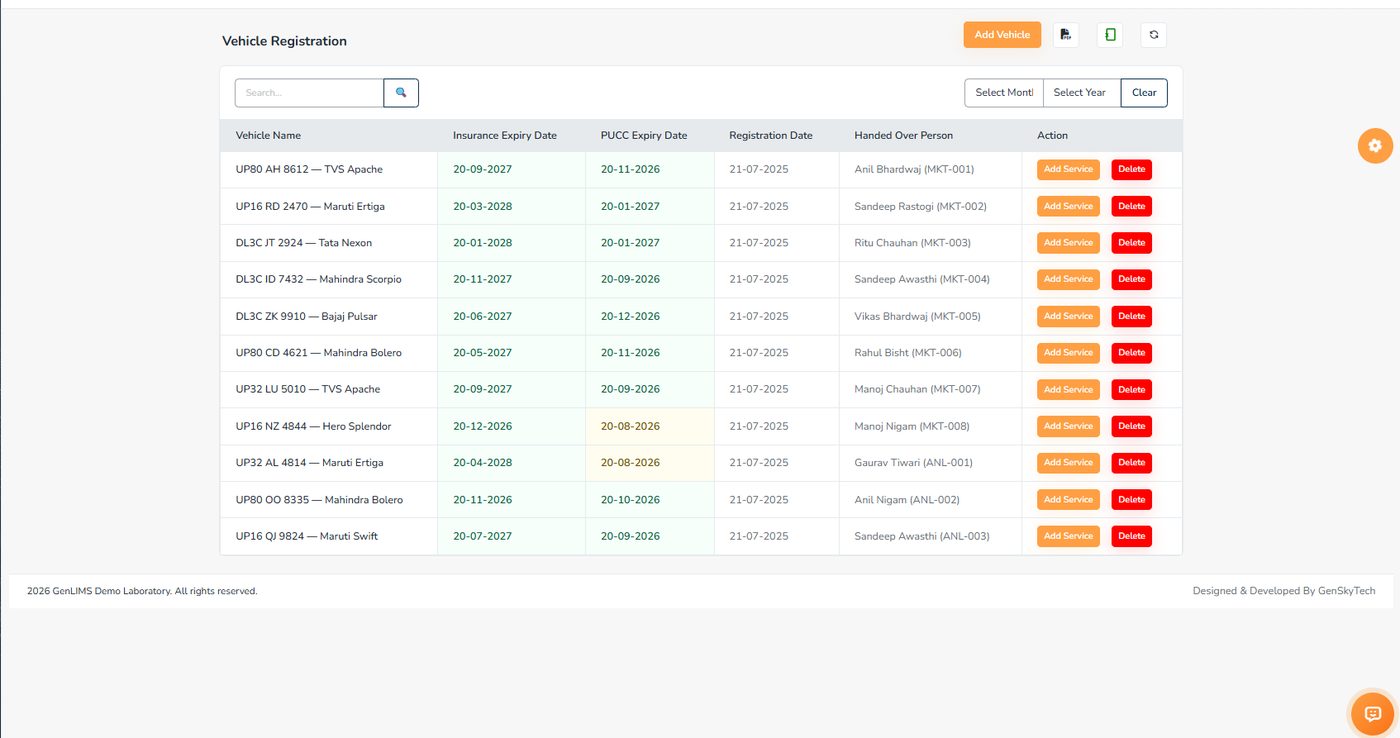The height and width of the screenshot is (738, 1400).
Task: Click the magnifier search icon button
Action: pyautogui.click(x=401, y=93)
